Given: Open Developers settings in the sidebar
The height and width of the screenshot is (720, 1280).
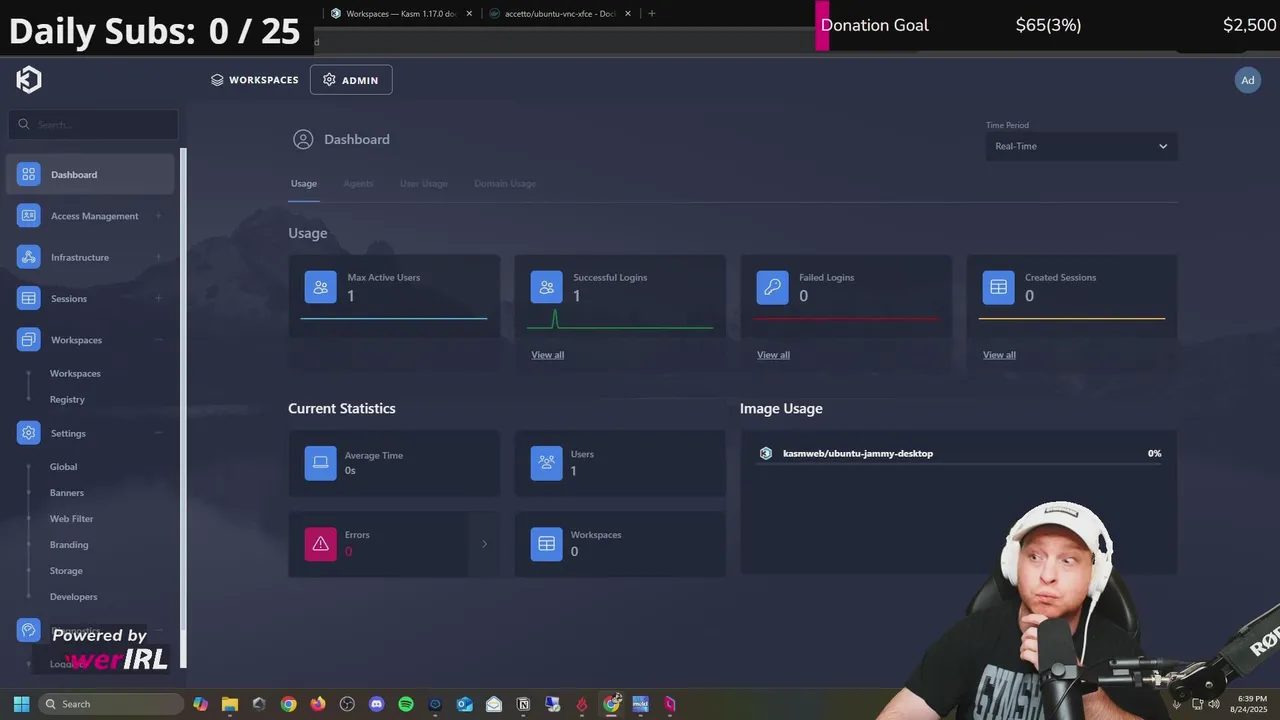Looking at the screenshot, I should coord(74,597).
